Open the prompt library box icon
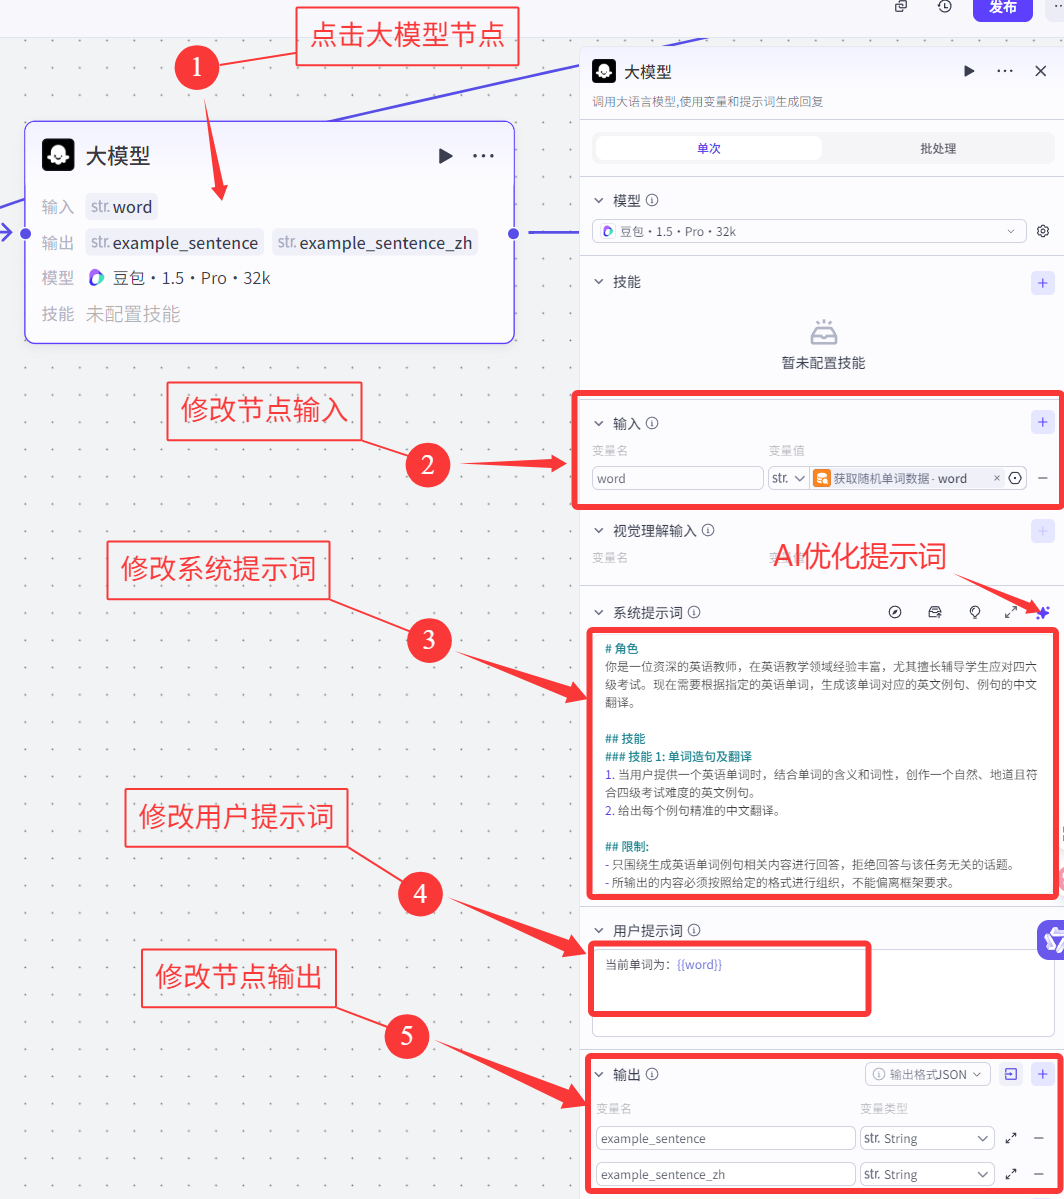 [935, 613]
